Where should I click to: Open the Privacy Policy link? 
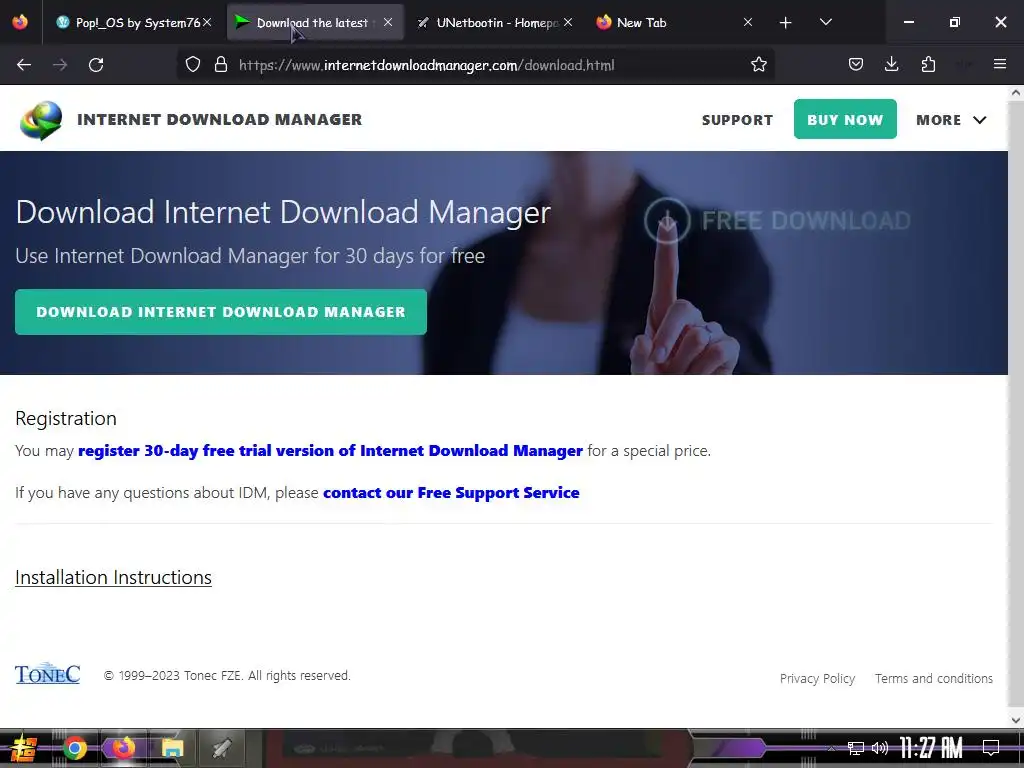click(x=817, y=679)
